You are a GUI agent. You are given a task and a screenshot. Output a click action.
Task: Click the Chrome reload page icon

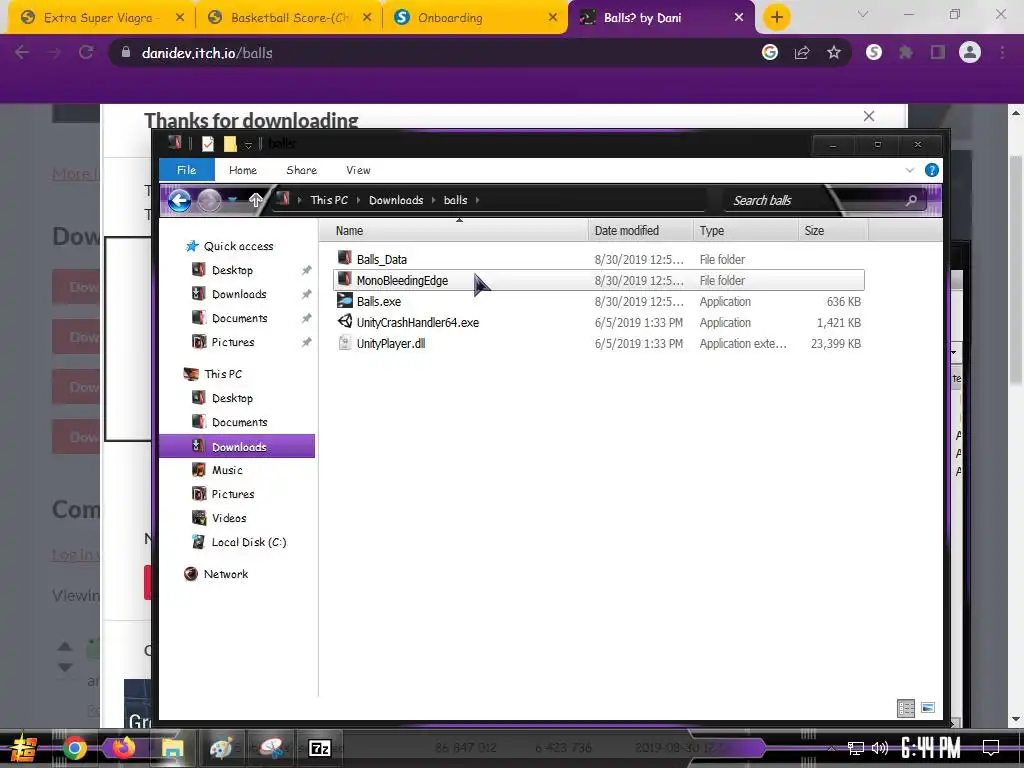click(x=86, y=52)
